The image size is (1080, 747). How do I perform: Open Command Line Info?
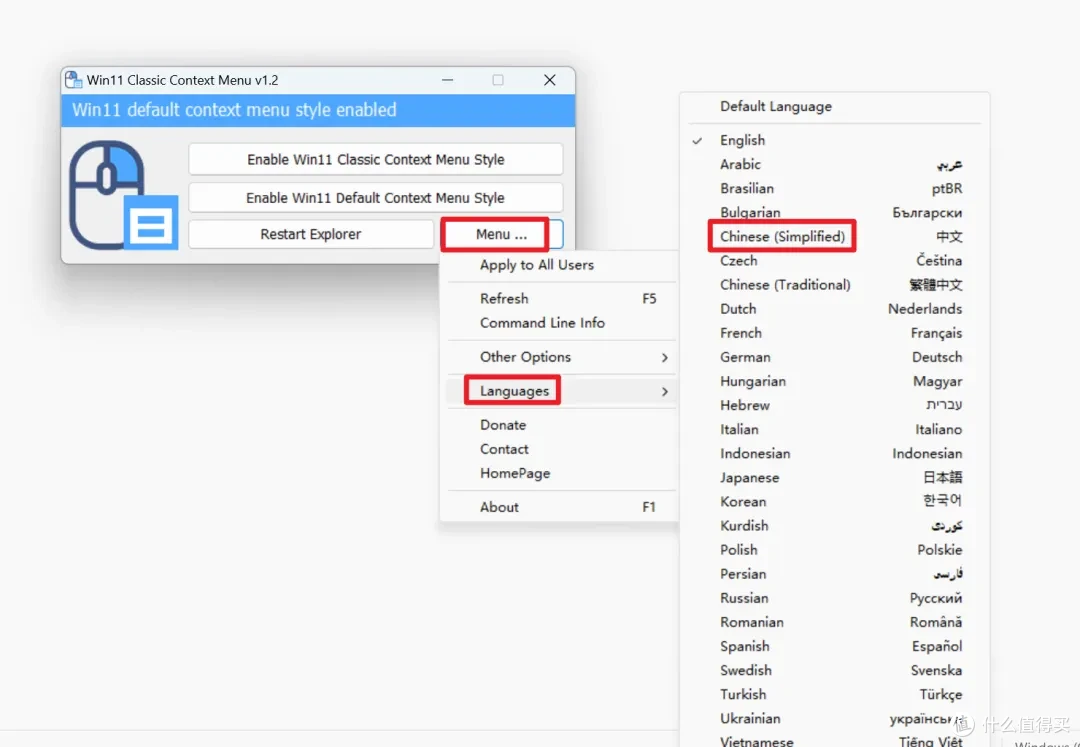coord(559,323)
